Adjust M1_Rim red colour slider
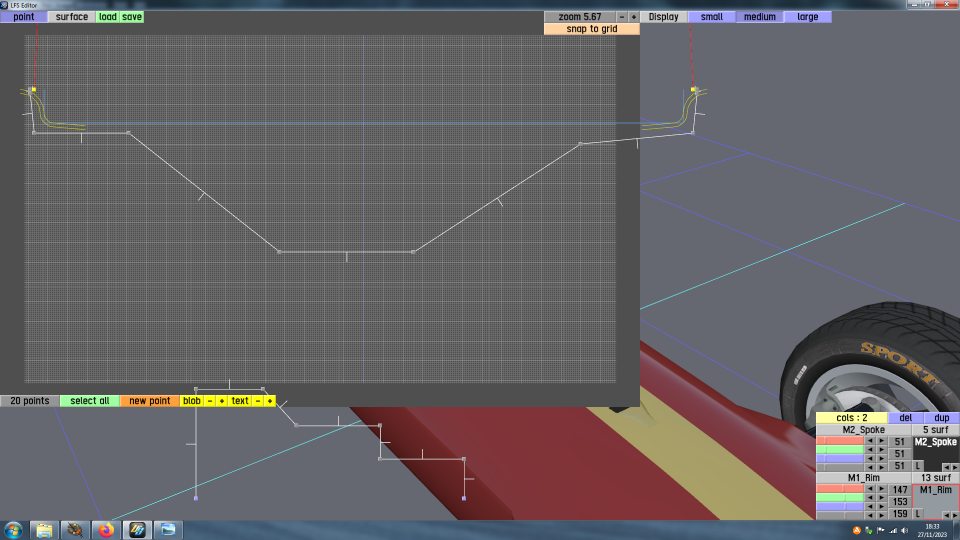The width and height of the screenshot is (960, 540). 840,489
